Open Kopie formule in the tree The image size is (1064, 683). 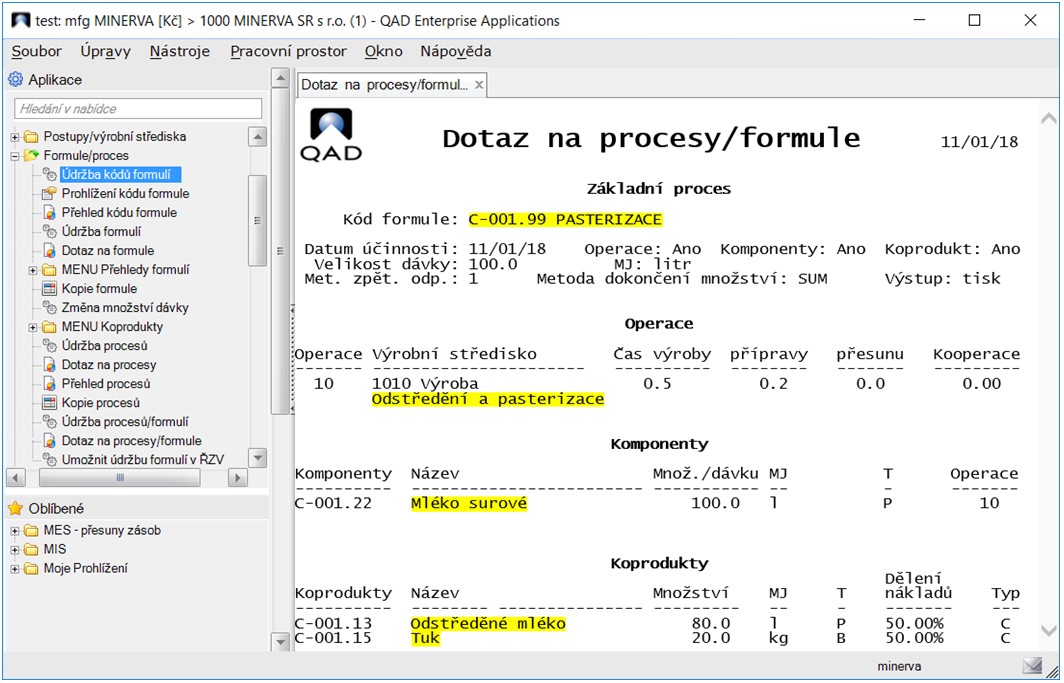pos(99,288)
